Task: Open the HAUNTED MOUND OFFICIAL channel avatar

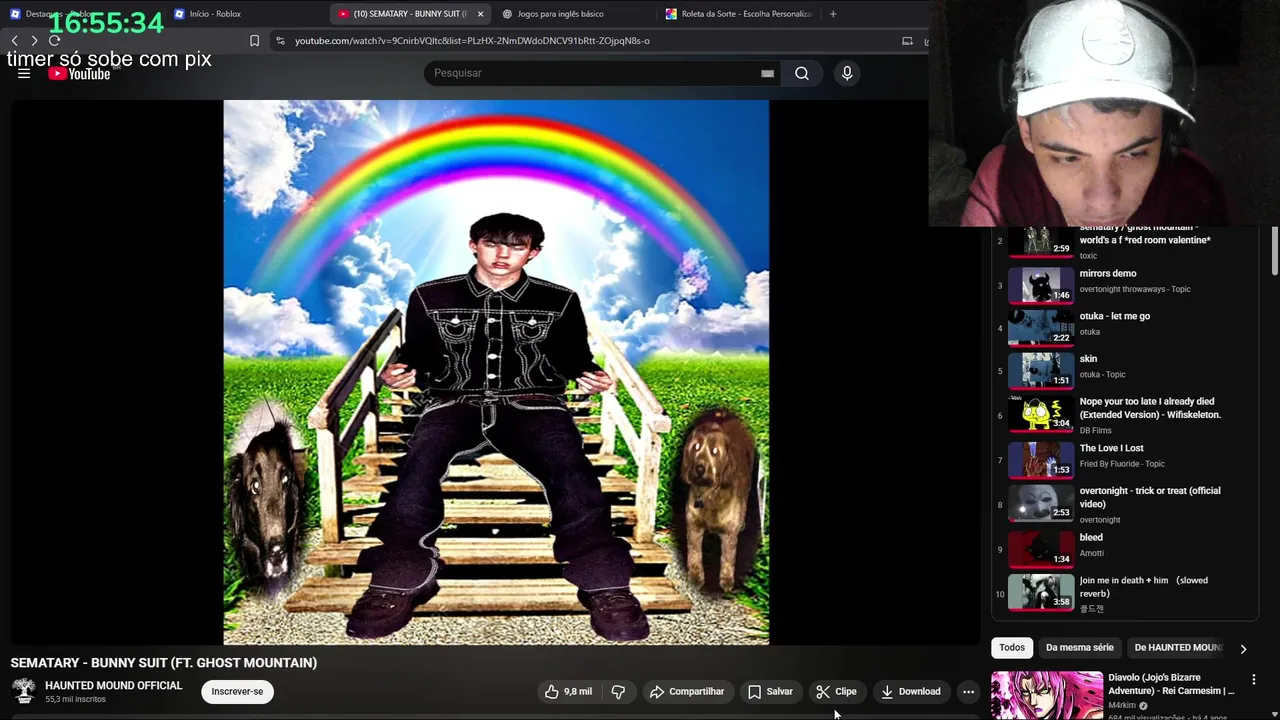Action: pyautogui.click(x=24, y=691)
